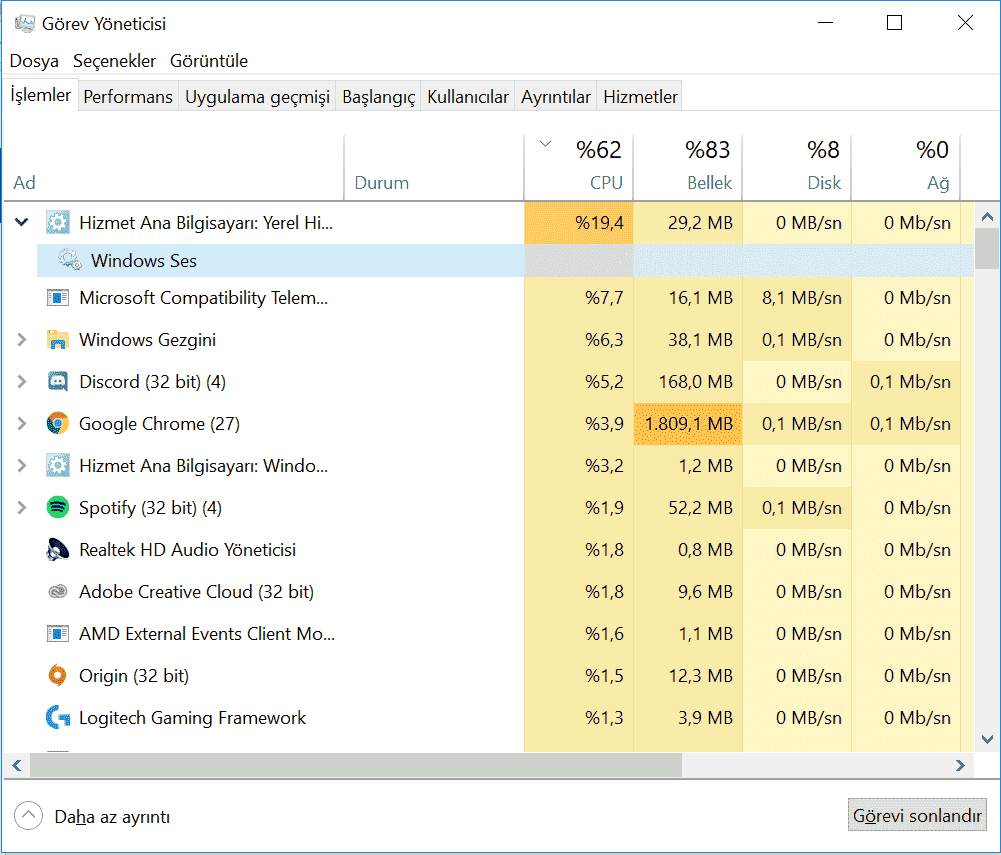
Task: Click the Windows Ses service icon
Action: pyautogui.click(x=70, y=260)
